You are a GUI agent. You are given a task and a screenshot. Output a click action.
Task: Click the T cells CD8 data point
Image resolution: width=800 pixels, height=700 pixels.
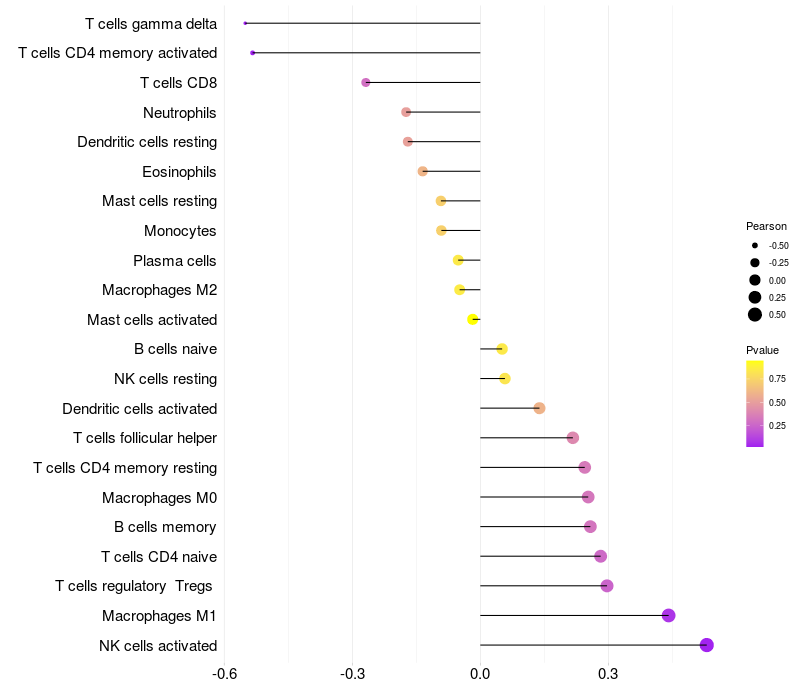(366, 82)
